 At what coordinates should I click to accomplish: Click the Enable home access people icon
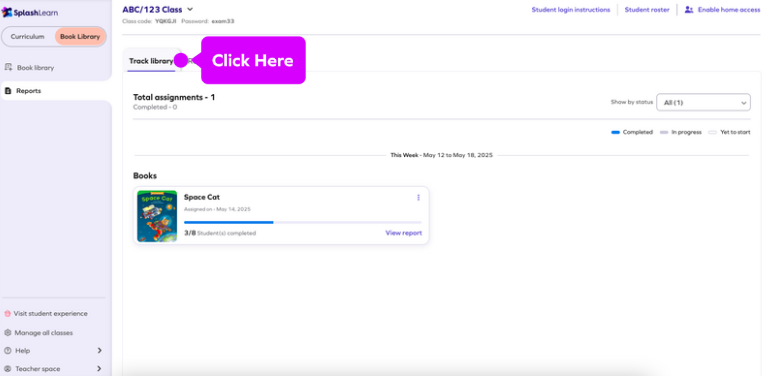point(689,10)
